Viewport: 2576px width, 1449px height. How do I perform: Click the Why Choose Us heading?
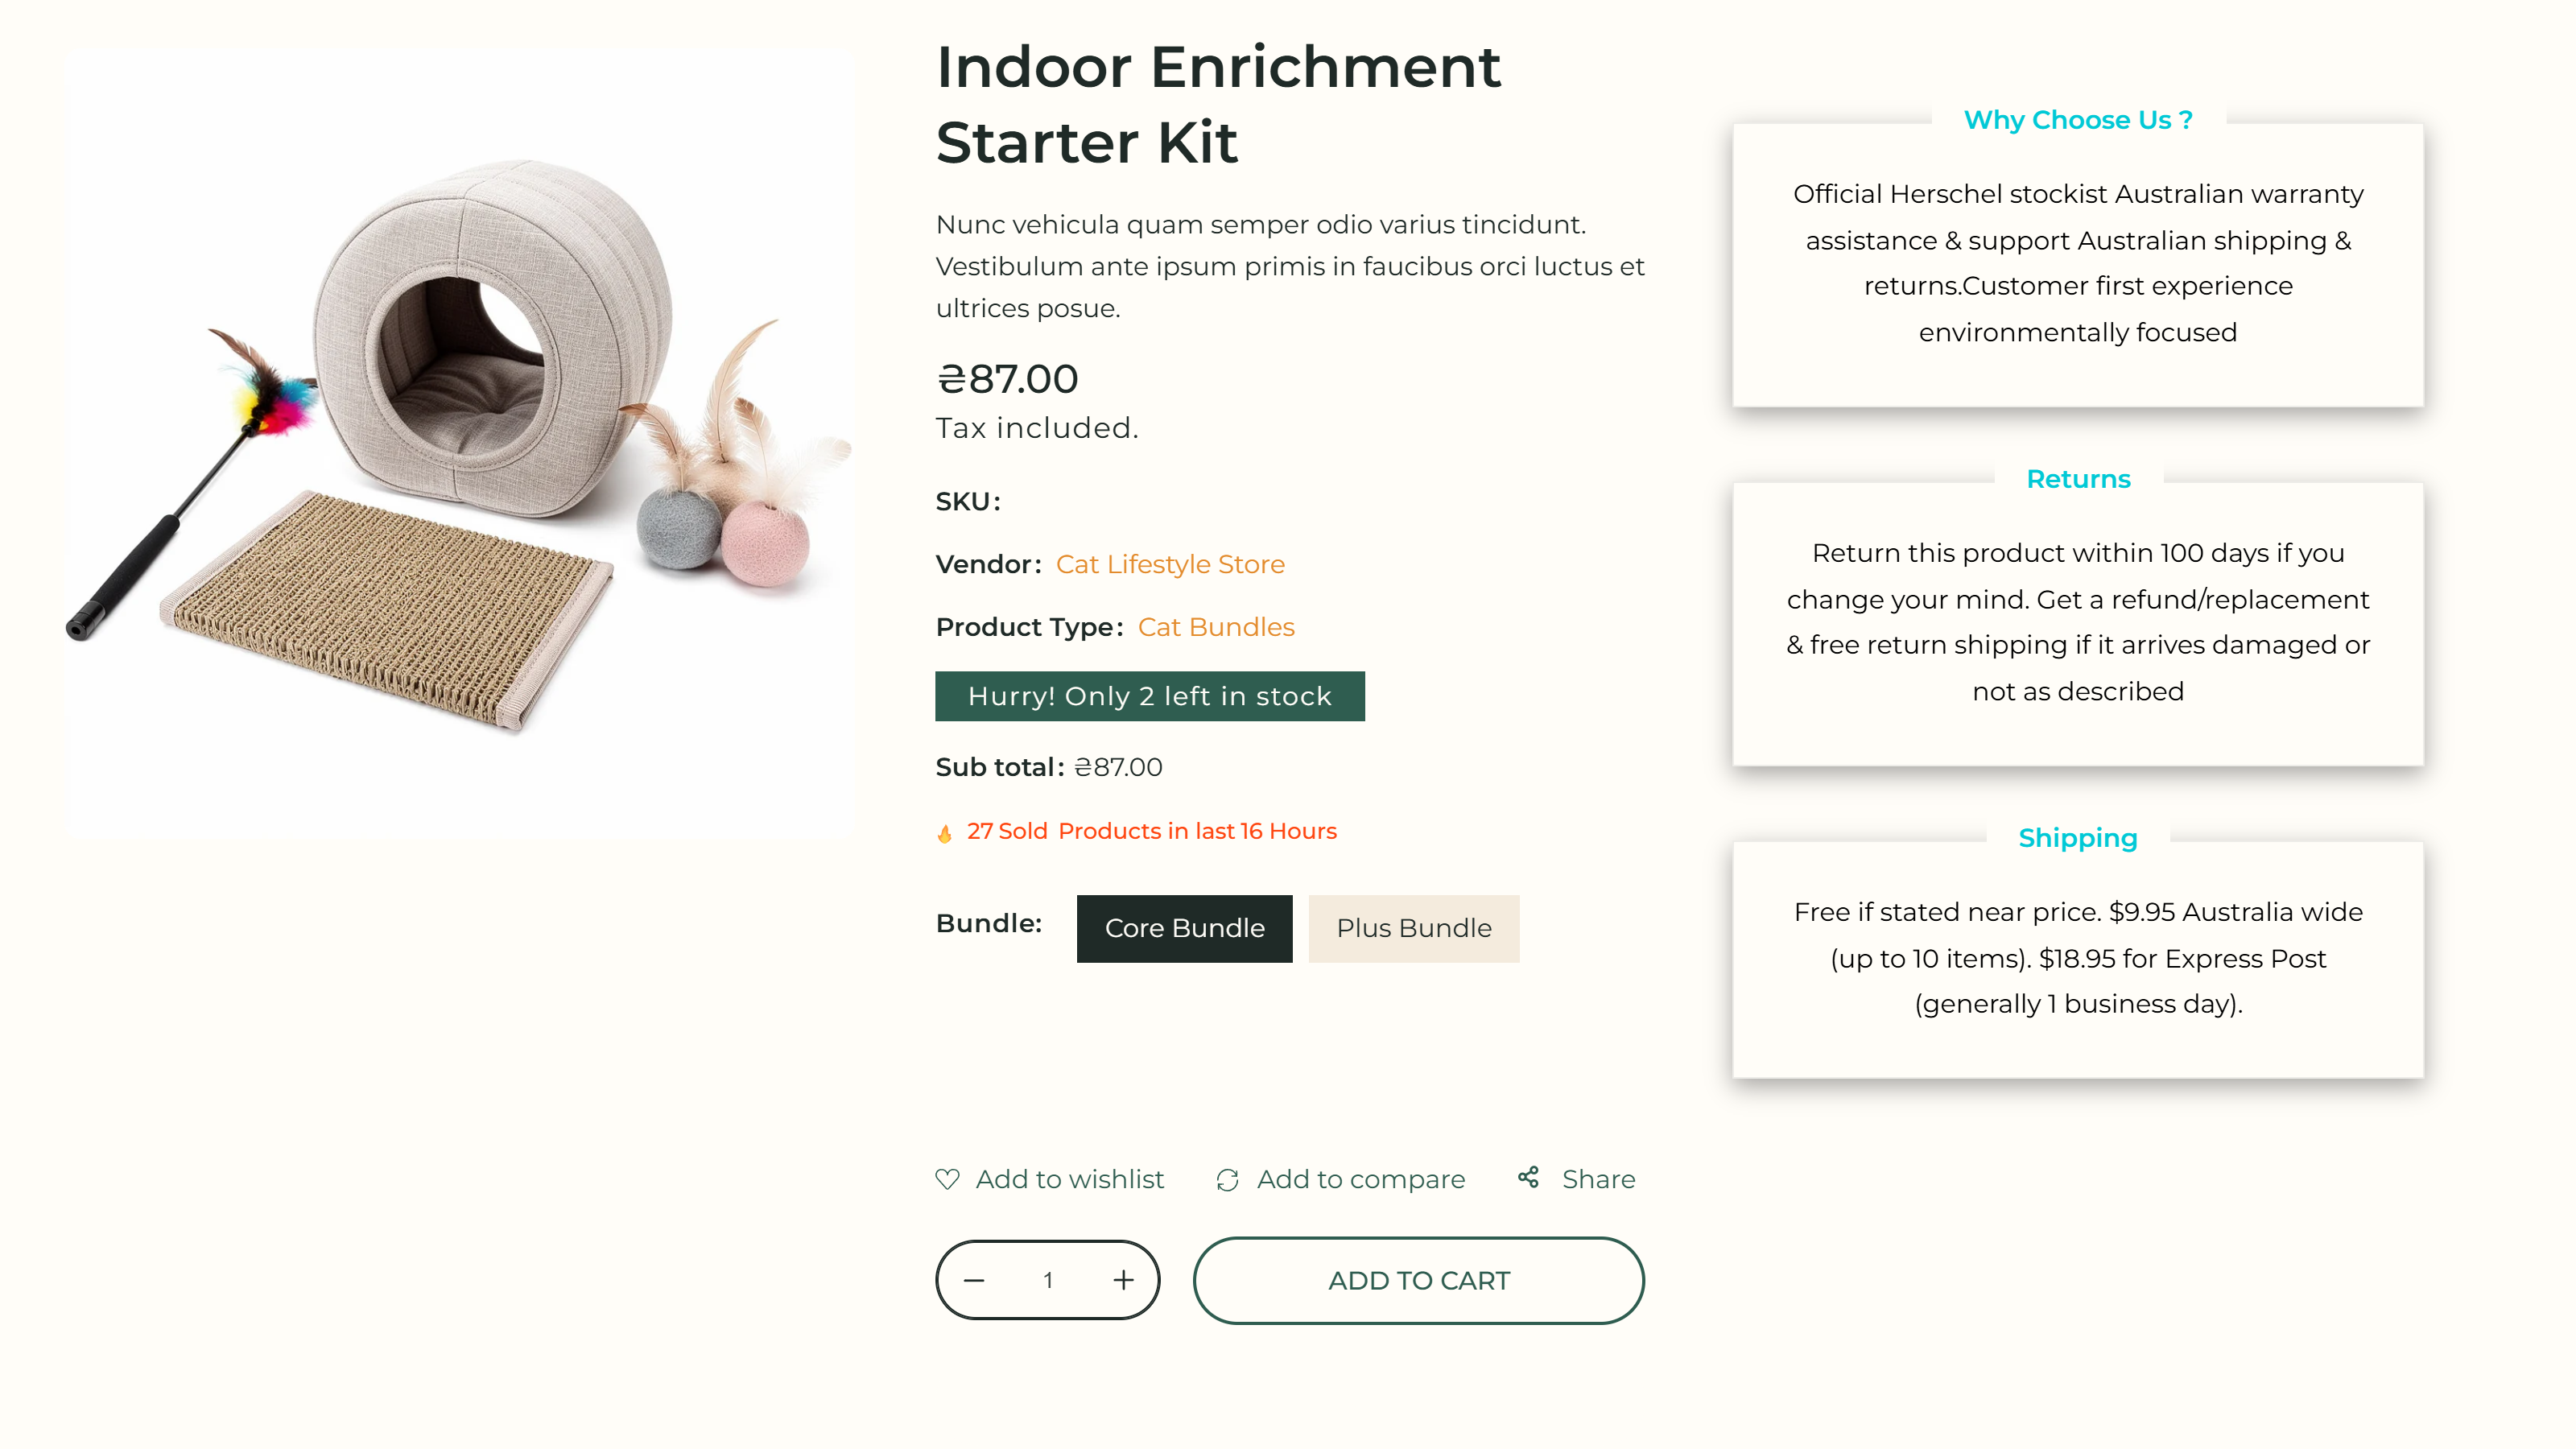coord(2078,120)
